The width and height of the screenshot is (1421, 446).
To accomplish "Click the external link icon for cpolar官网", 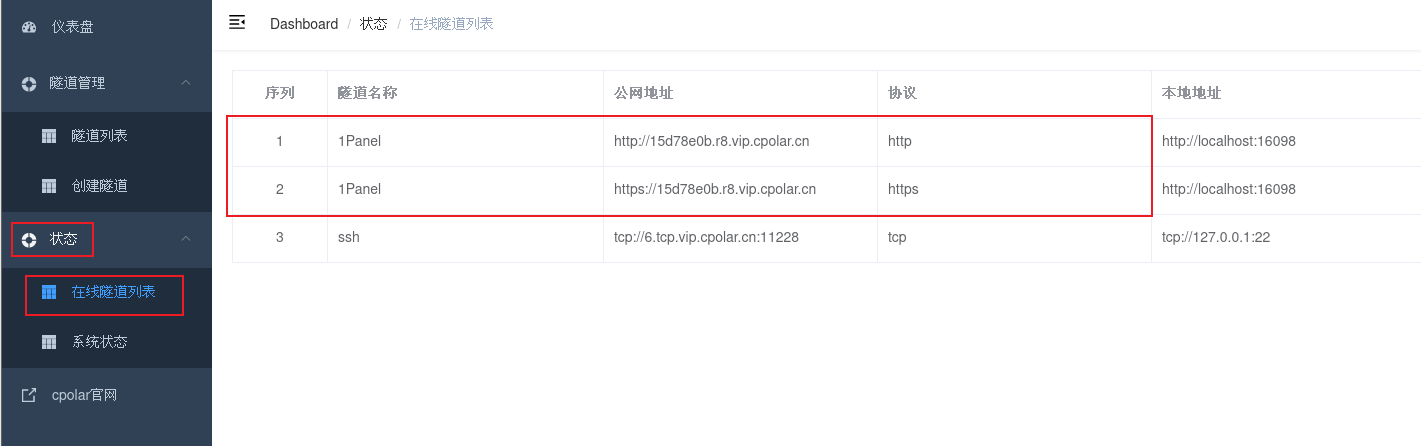I will coord(29,395).
